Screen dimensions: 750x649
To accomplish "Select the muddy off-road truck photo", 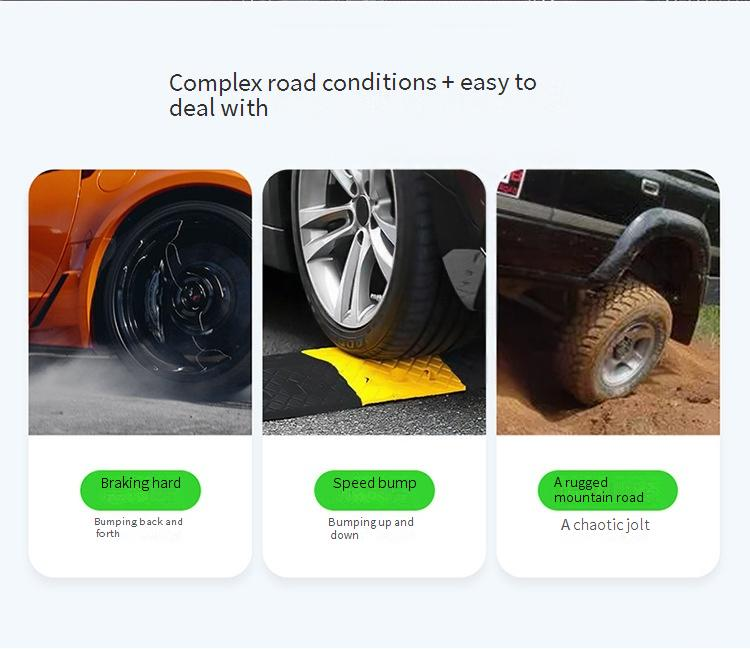I will pyautogui.click(x=608, y=302).
